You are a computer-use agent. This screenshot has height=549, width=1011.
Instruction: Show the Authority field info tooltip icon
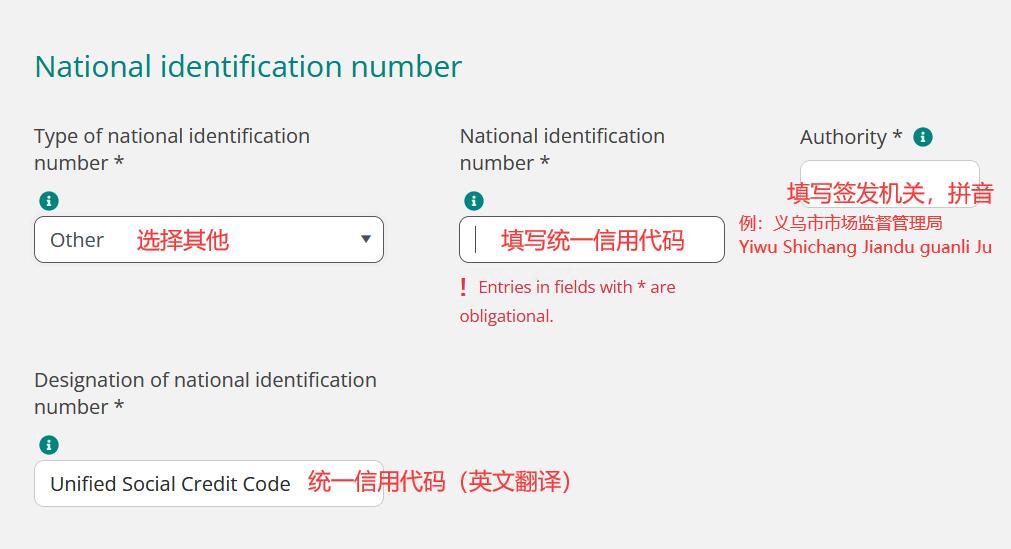coord(923,137)
